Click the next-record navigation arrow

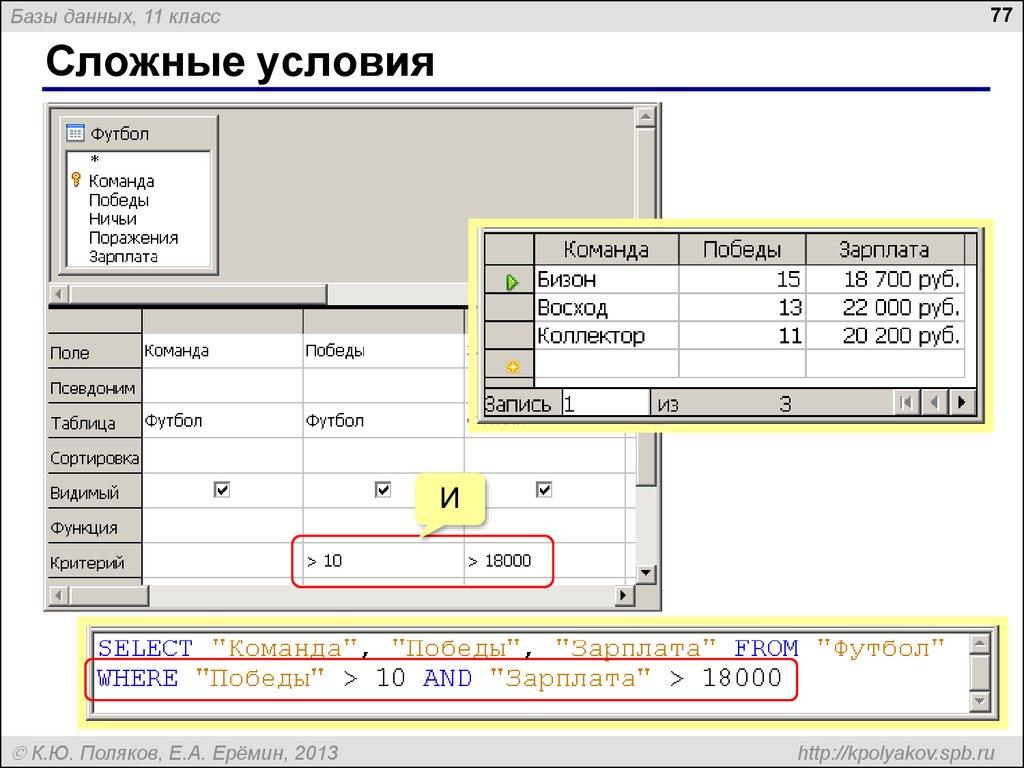coord(960,402)
